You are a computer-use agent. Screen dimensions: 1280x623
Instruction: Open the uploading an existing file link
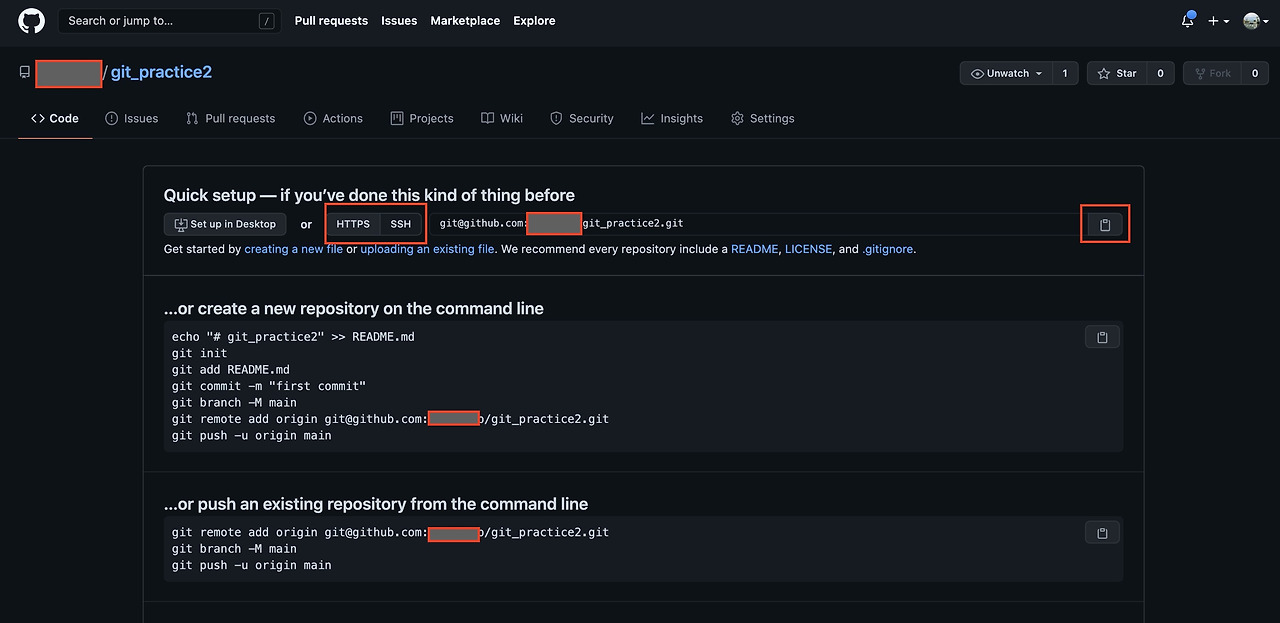tap(427, 249)
